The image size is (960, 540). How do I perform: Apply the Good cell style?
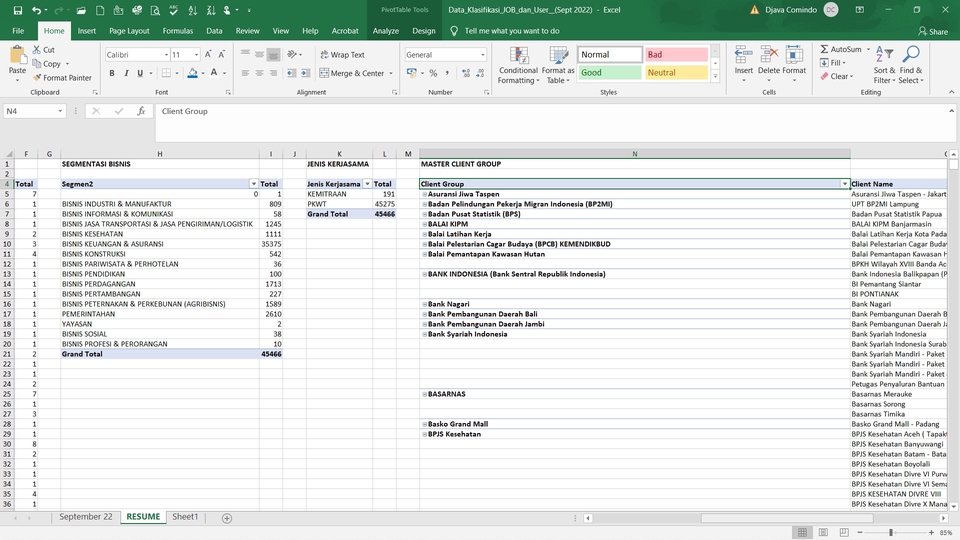609,72
